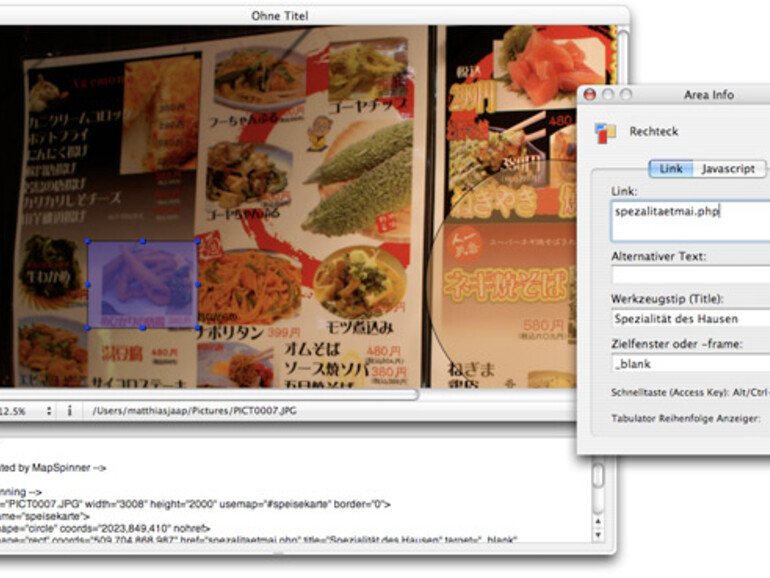Click the Alternativer Text input field
The height and width of the screenshot is (578, 770).
tap(691, 275)
